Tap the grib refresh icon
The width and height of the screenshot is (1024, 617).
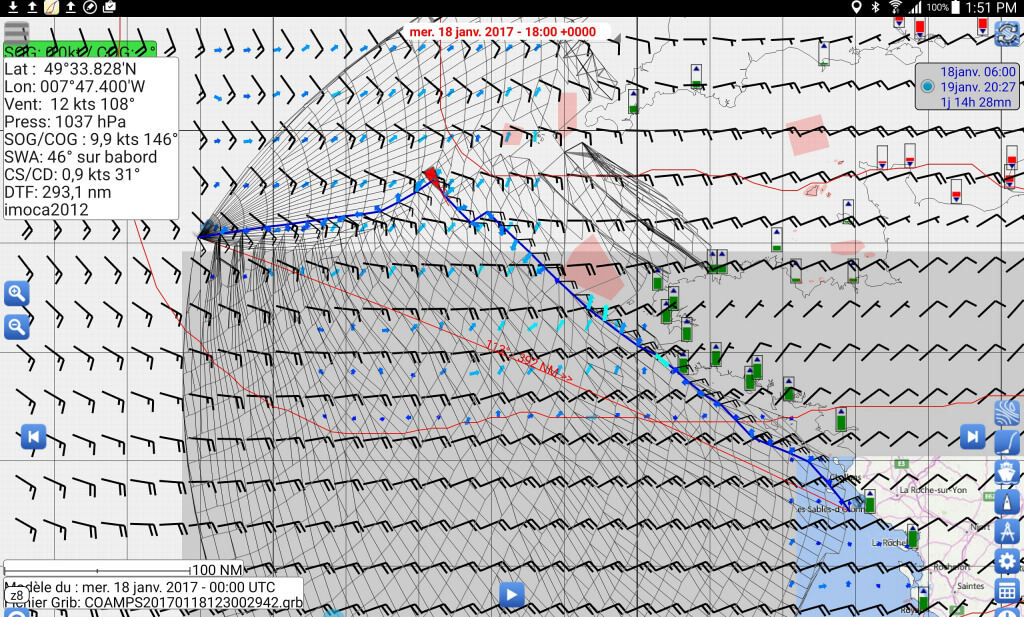[x=1007, y=33]
